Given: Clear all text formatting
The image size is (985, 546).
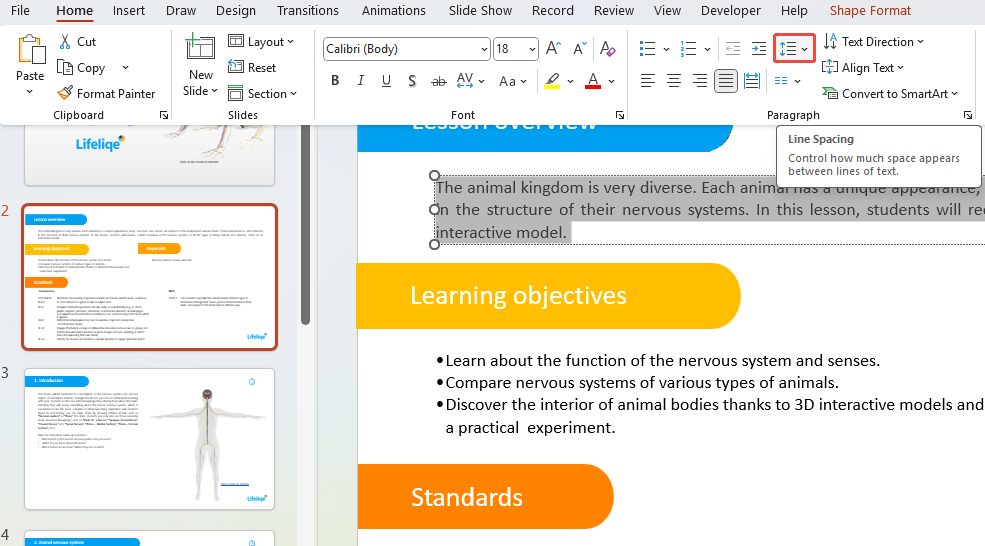Looking at the screenshot, I should pyautogui.click(x=606, y=49).
